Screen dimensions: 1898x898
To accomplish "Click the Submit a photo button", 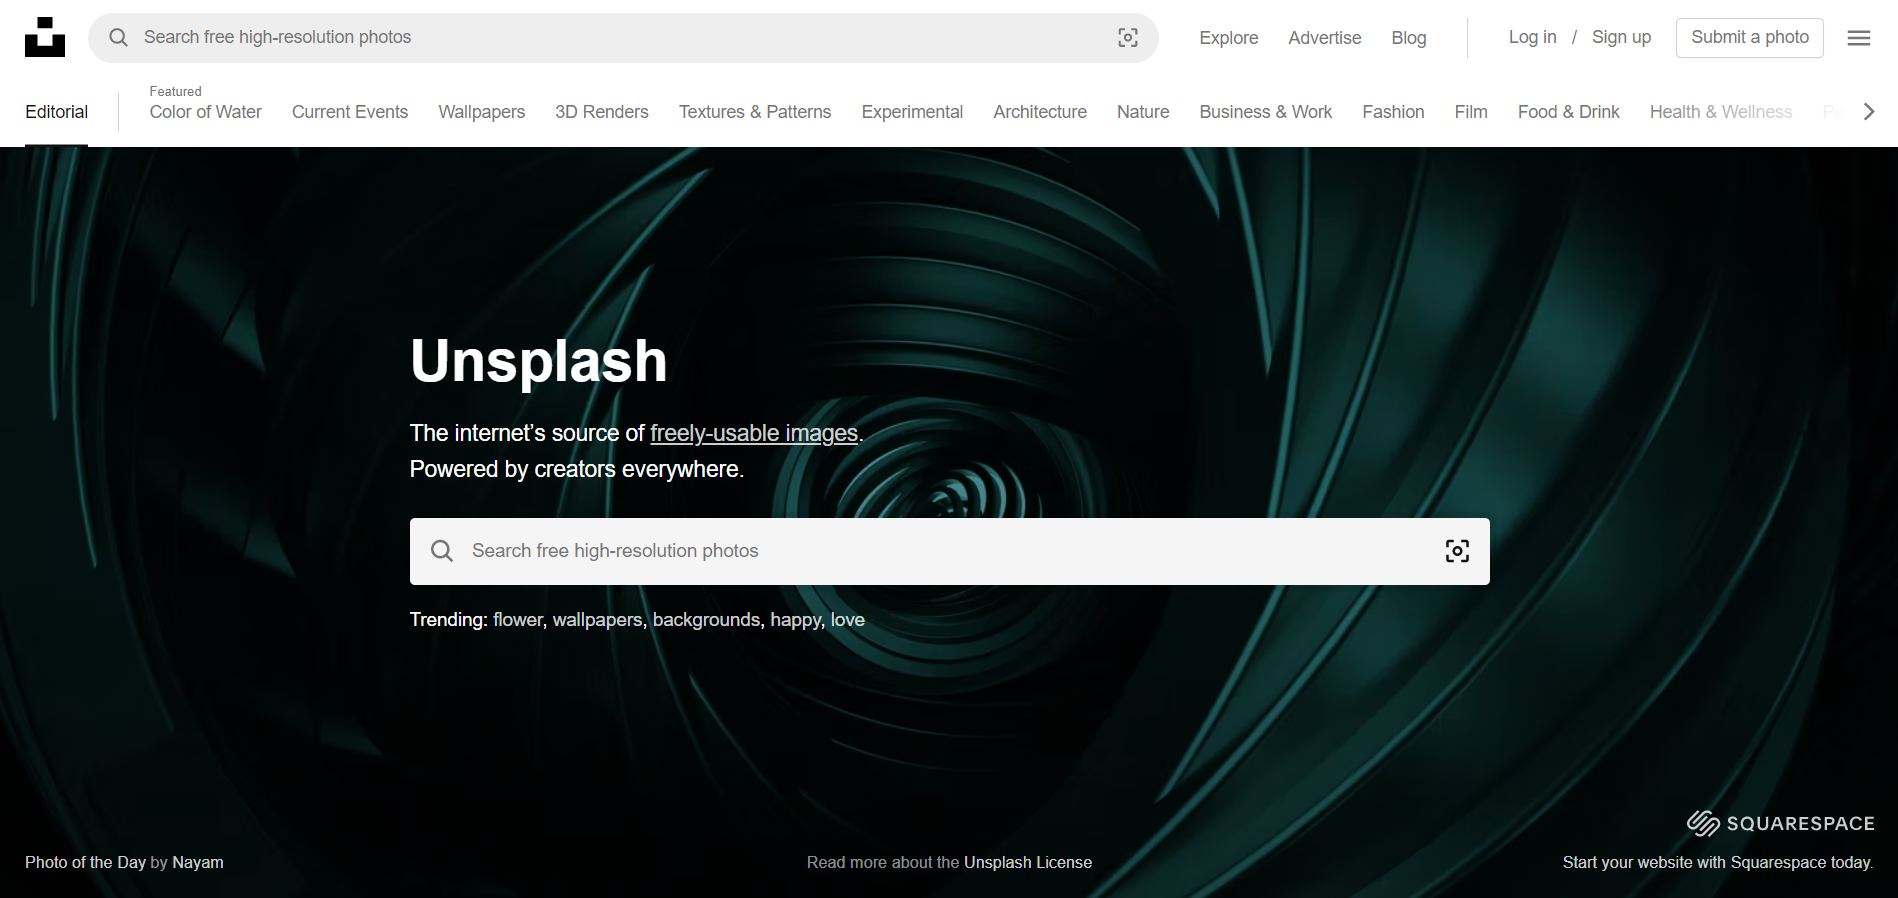I will 1749,38.
